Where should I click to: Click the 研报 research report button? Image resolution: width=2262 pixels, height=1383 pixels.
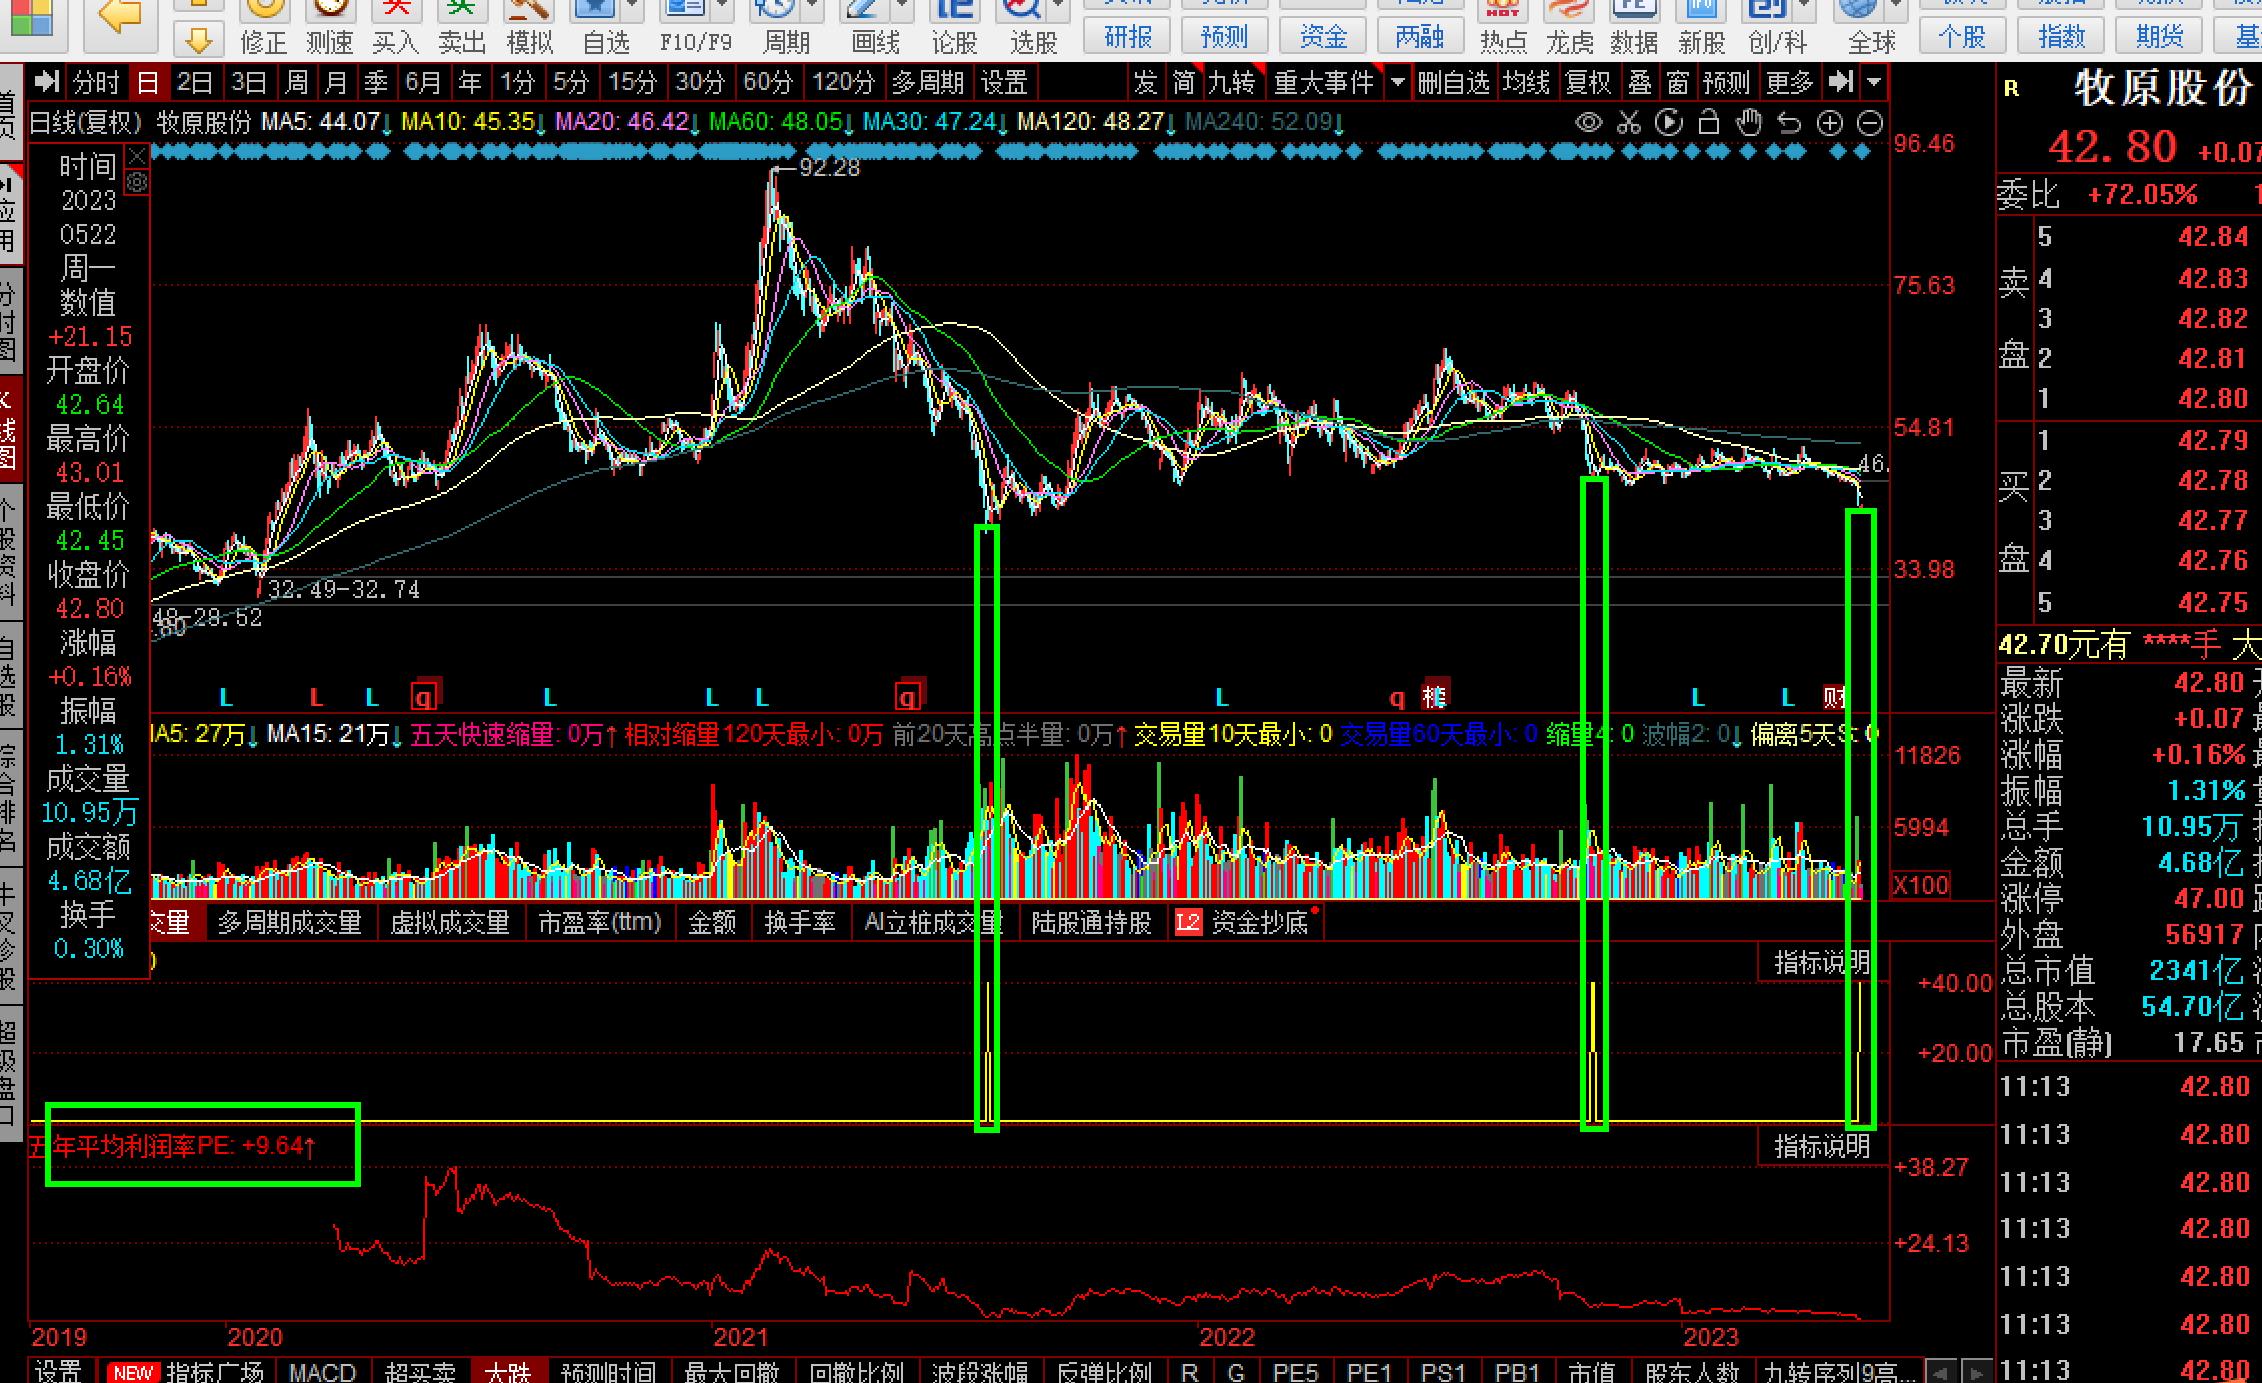pos(1128,37)
